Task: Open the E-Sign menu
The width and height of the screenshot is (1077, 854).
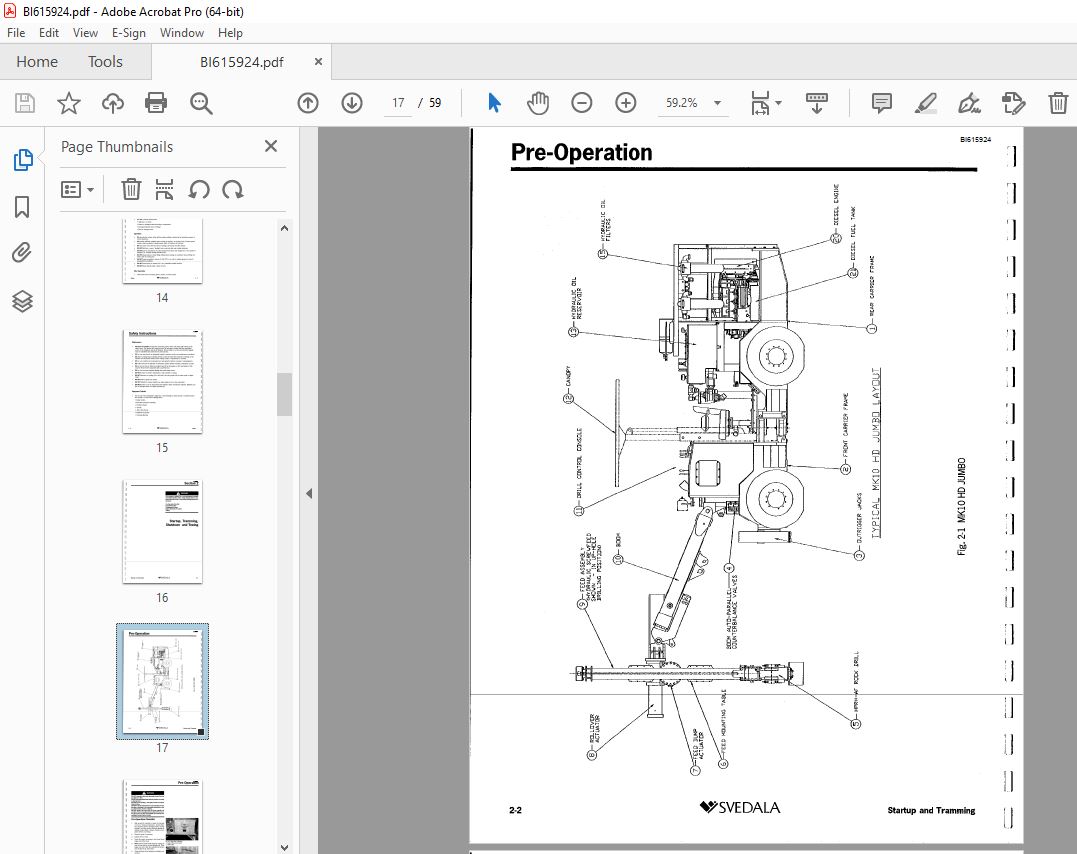Action: [128, 32]
